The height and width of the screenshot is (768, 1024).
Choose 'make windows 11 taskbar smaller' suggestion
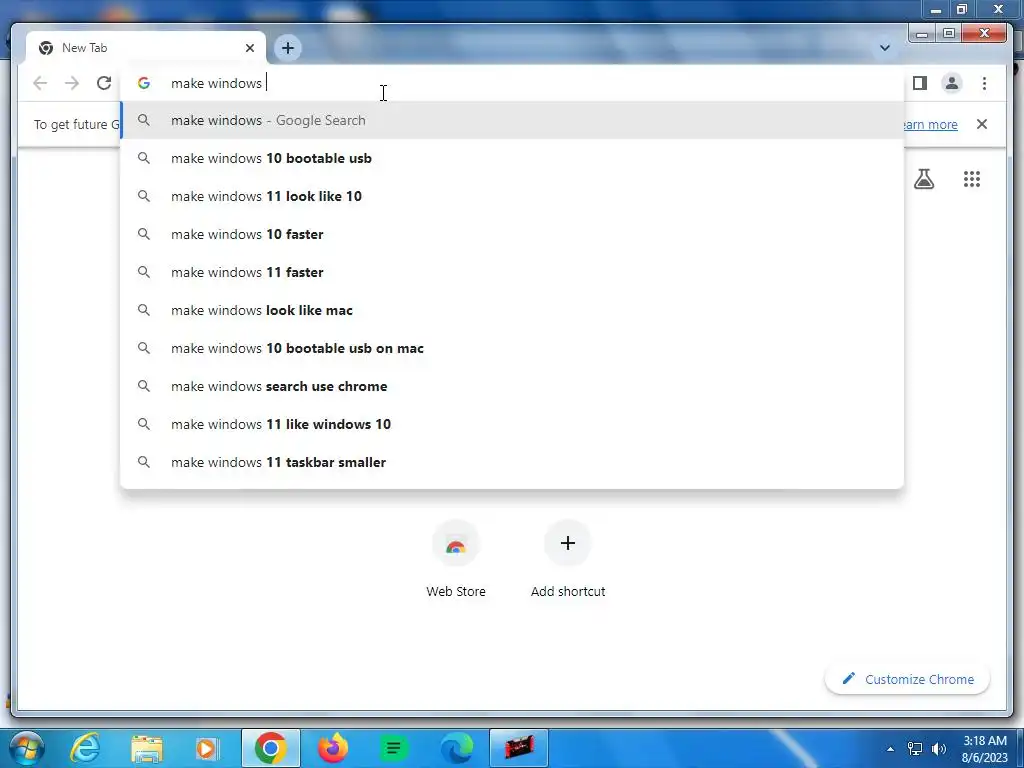tap(513, 462)
